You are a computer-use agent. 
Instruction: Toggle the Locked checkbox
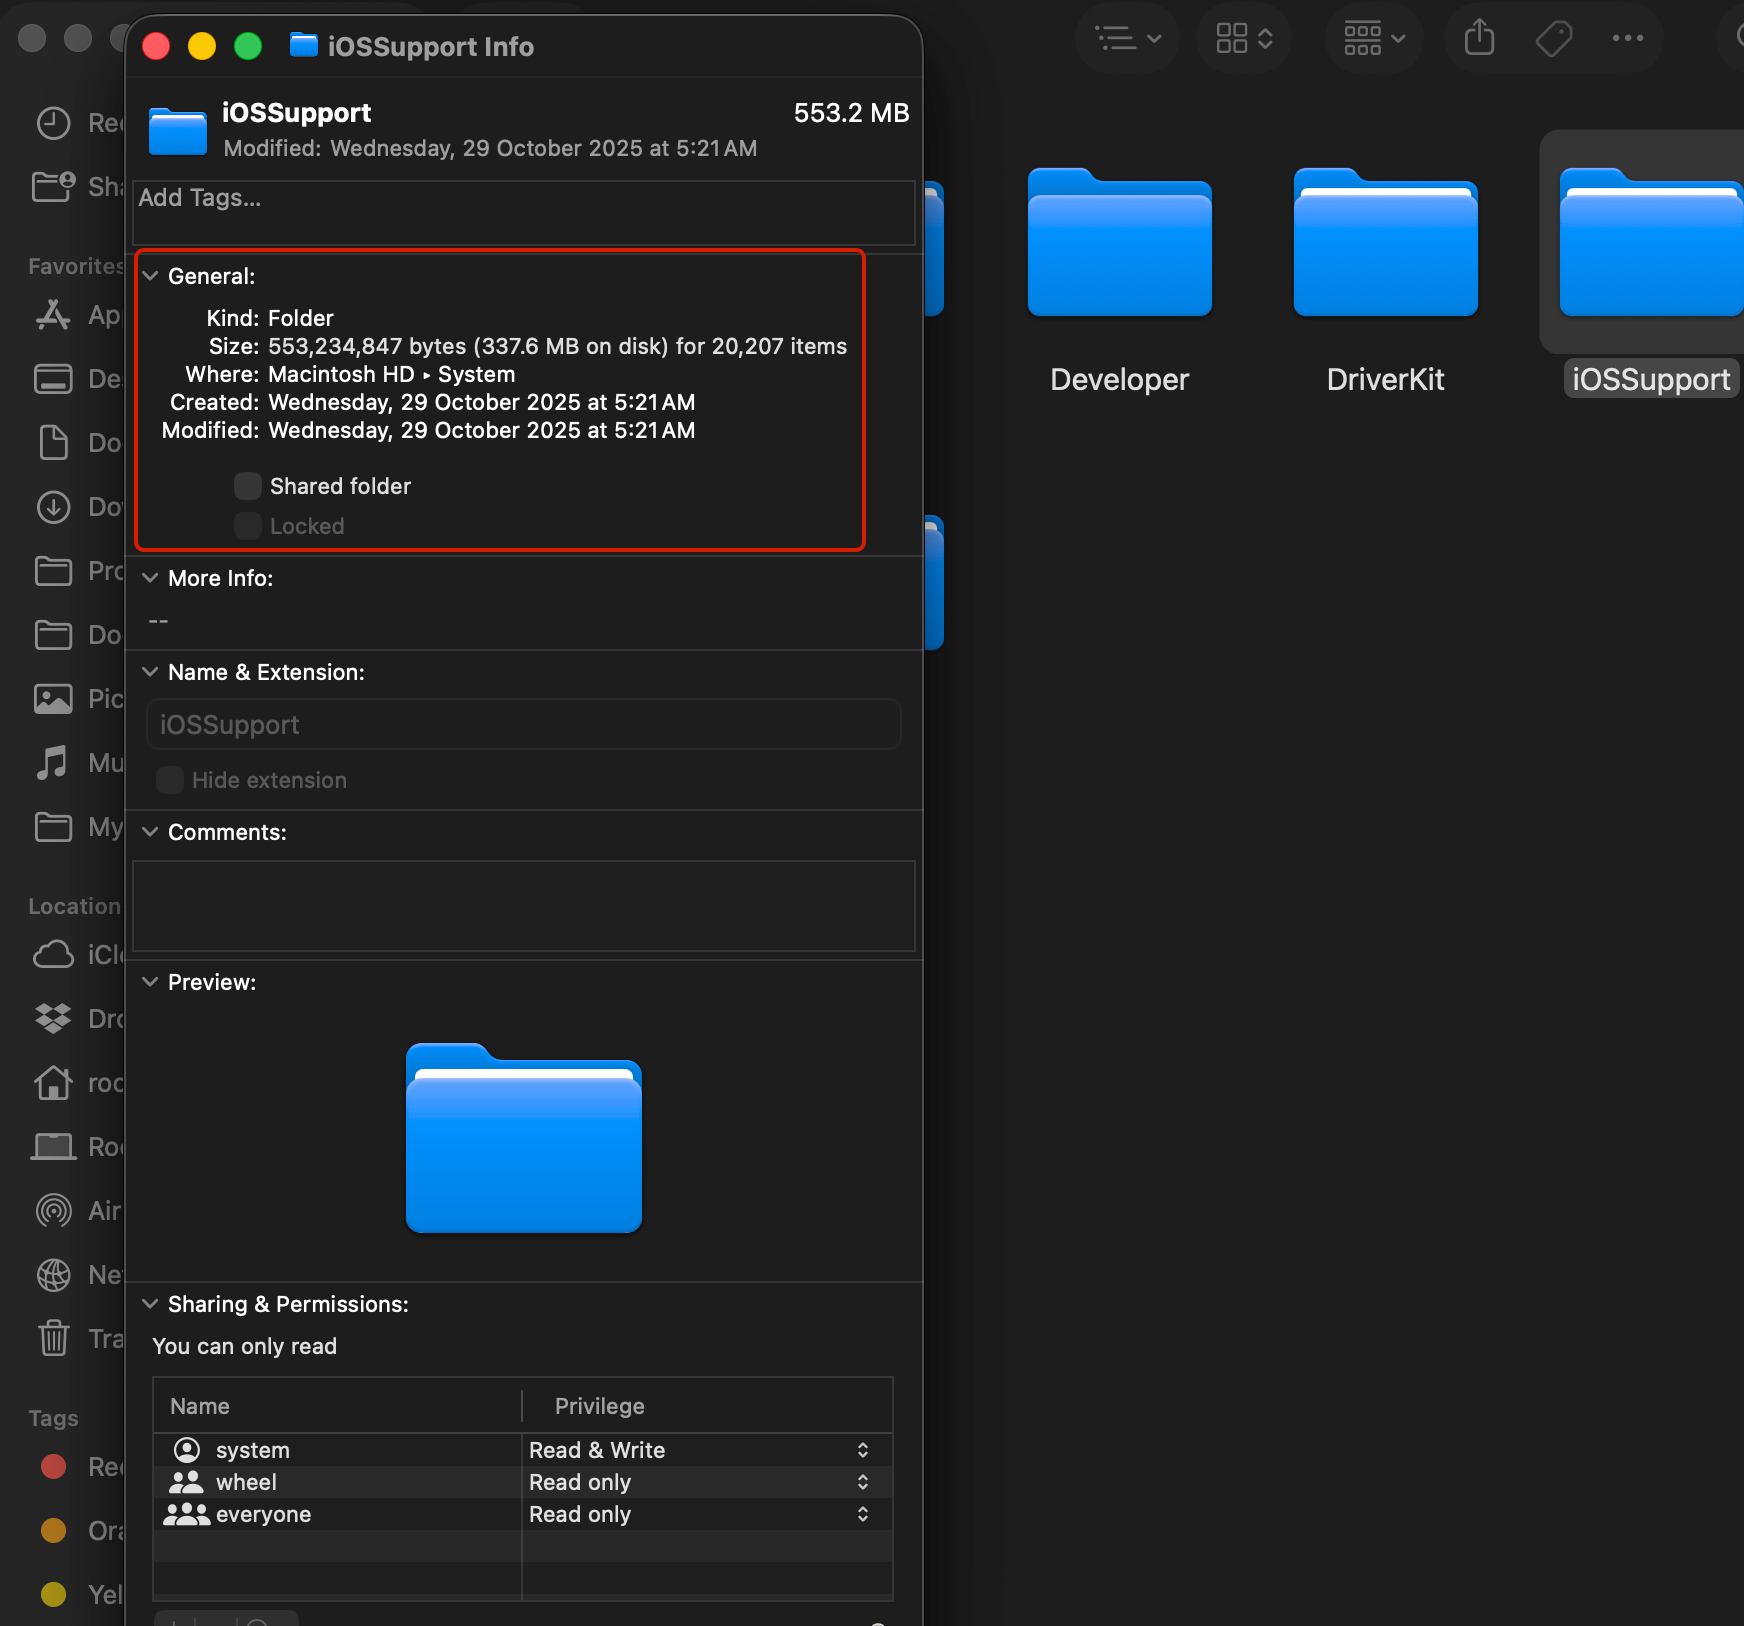pos(248,526)
